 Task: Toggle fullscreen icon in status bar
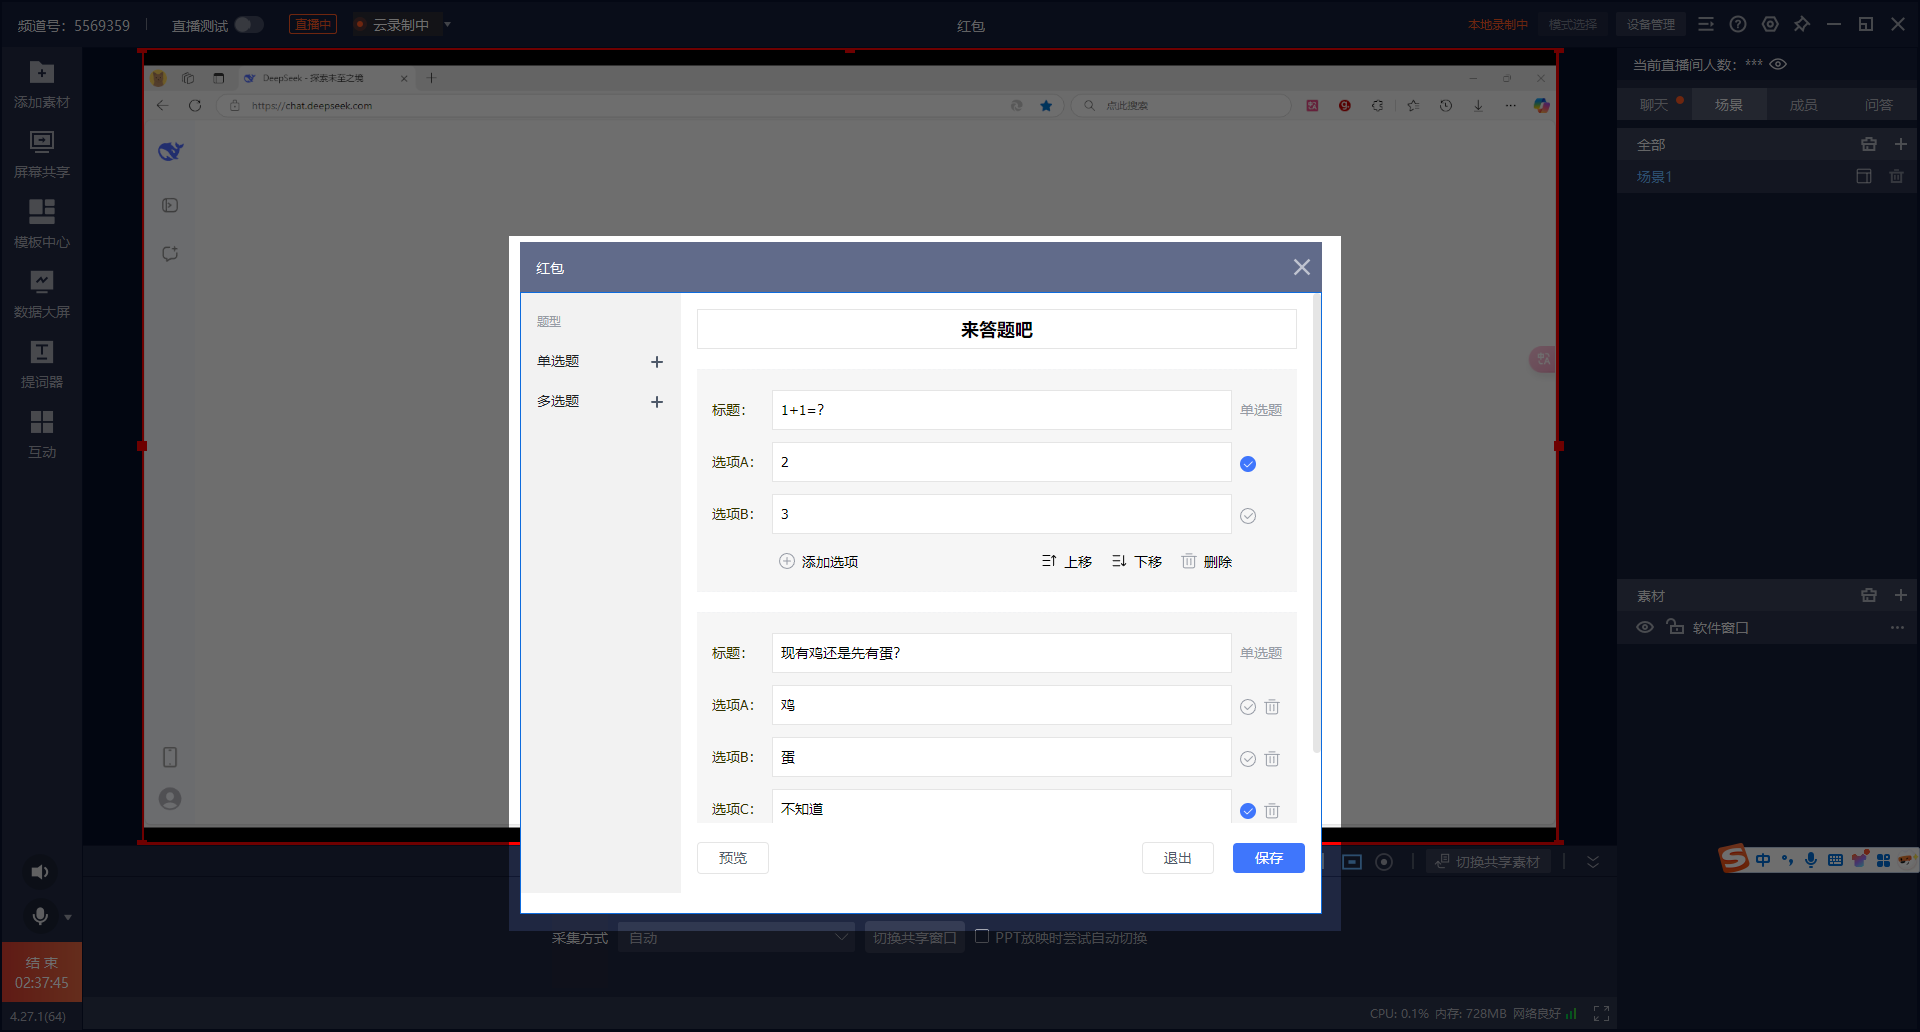(1601, 1014)
